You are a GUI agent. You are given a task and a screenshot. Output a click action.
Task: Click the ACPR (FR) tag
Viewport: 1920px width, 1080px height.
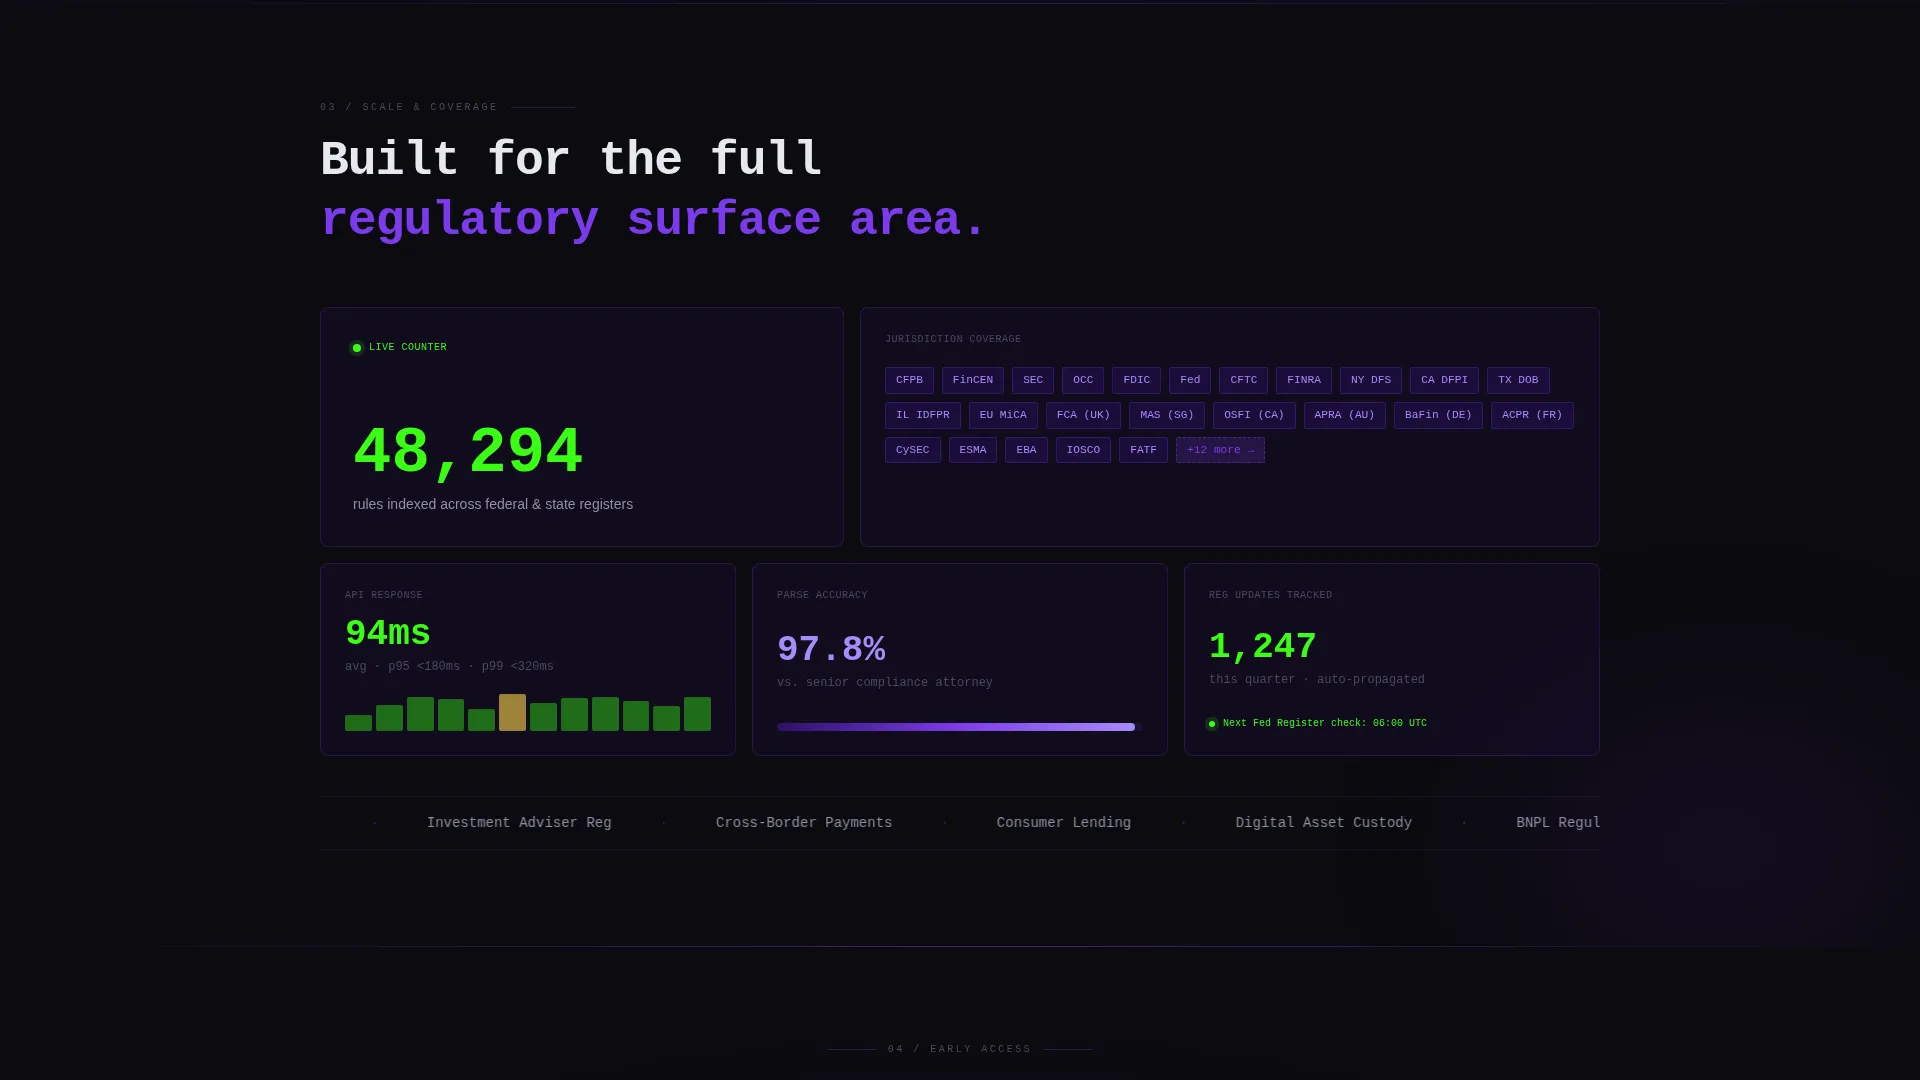pos(1532,415)
